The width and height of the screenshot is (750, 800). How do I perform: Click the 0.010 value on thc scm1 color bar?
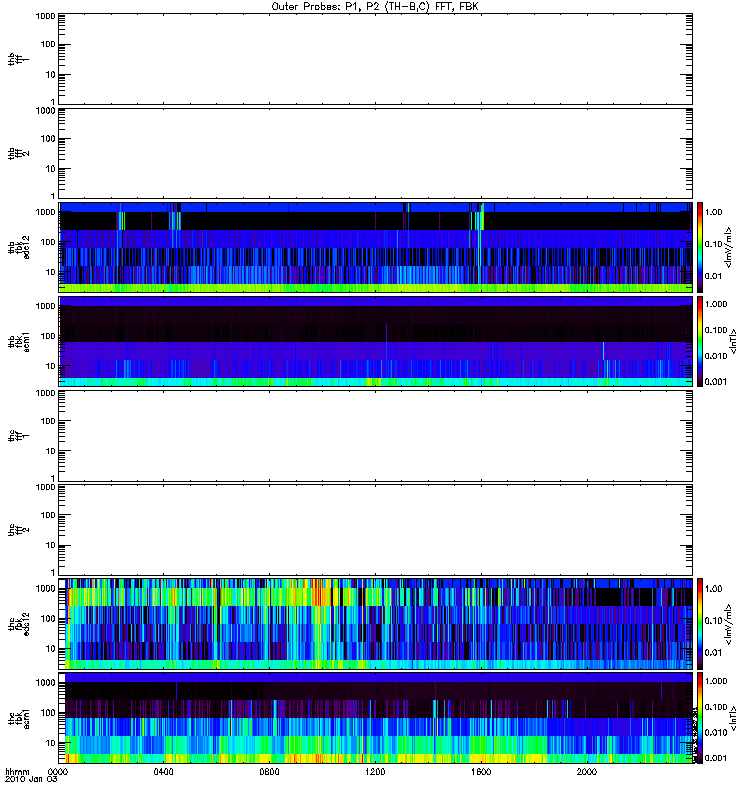[716, 733]
